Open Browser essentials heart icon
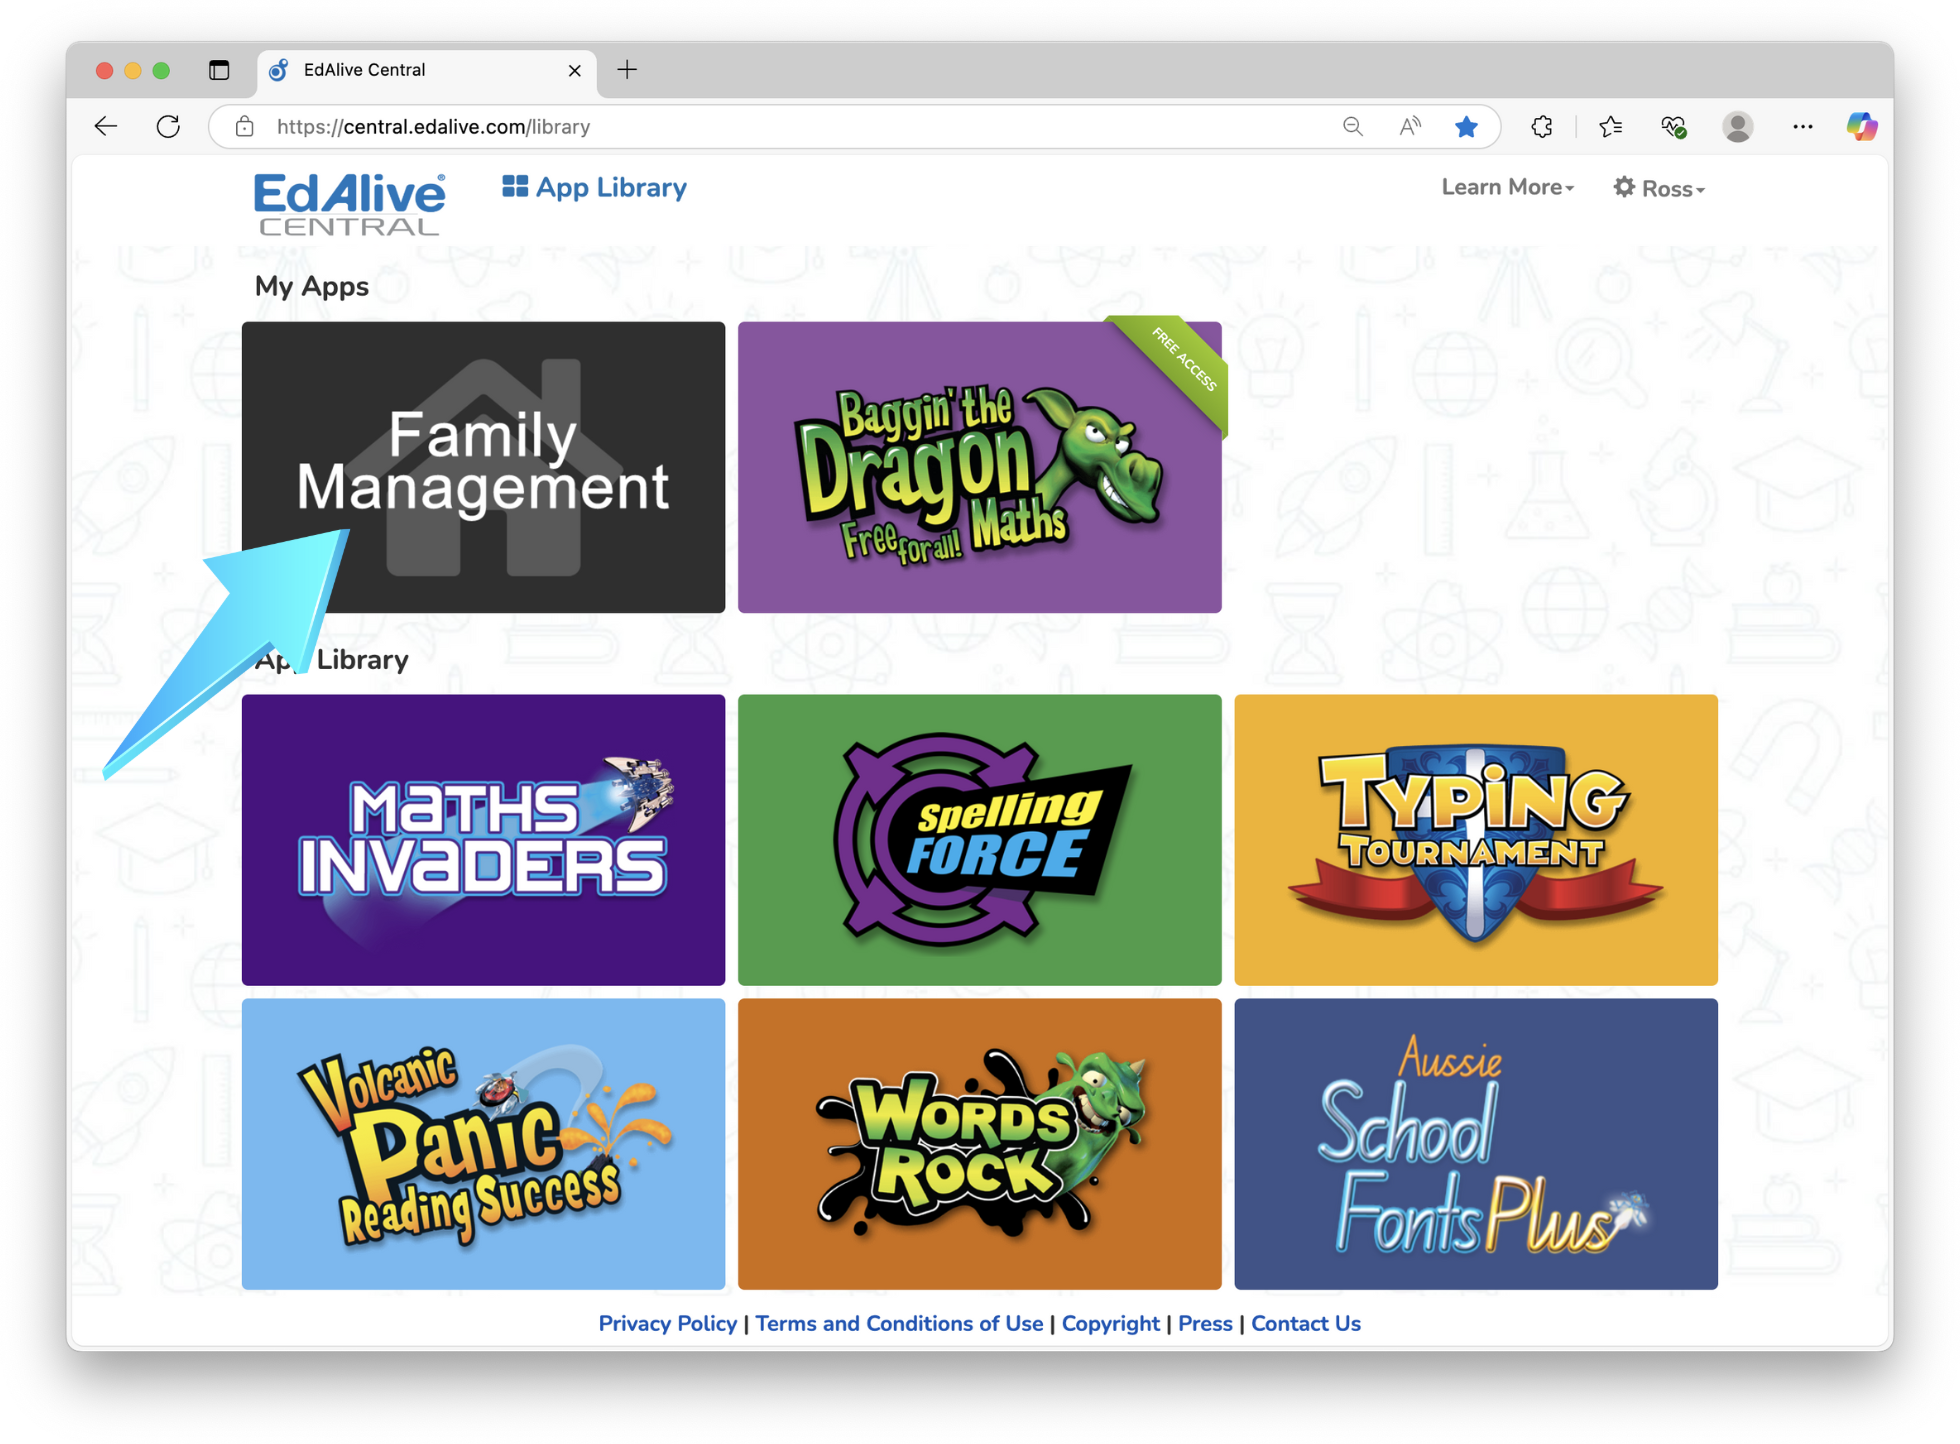The image size is (1960, 1444). [x=1673, y=127]
